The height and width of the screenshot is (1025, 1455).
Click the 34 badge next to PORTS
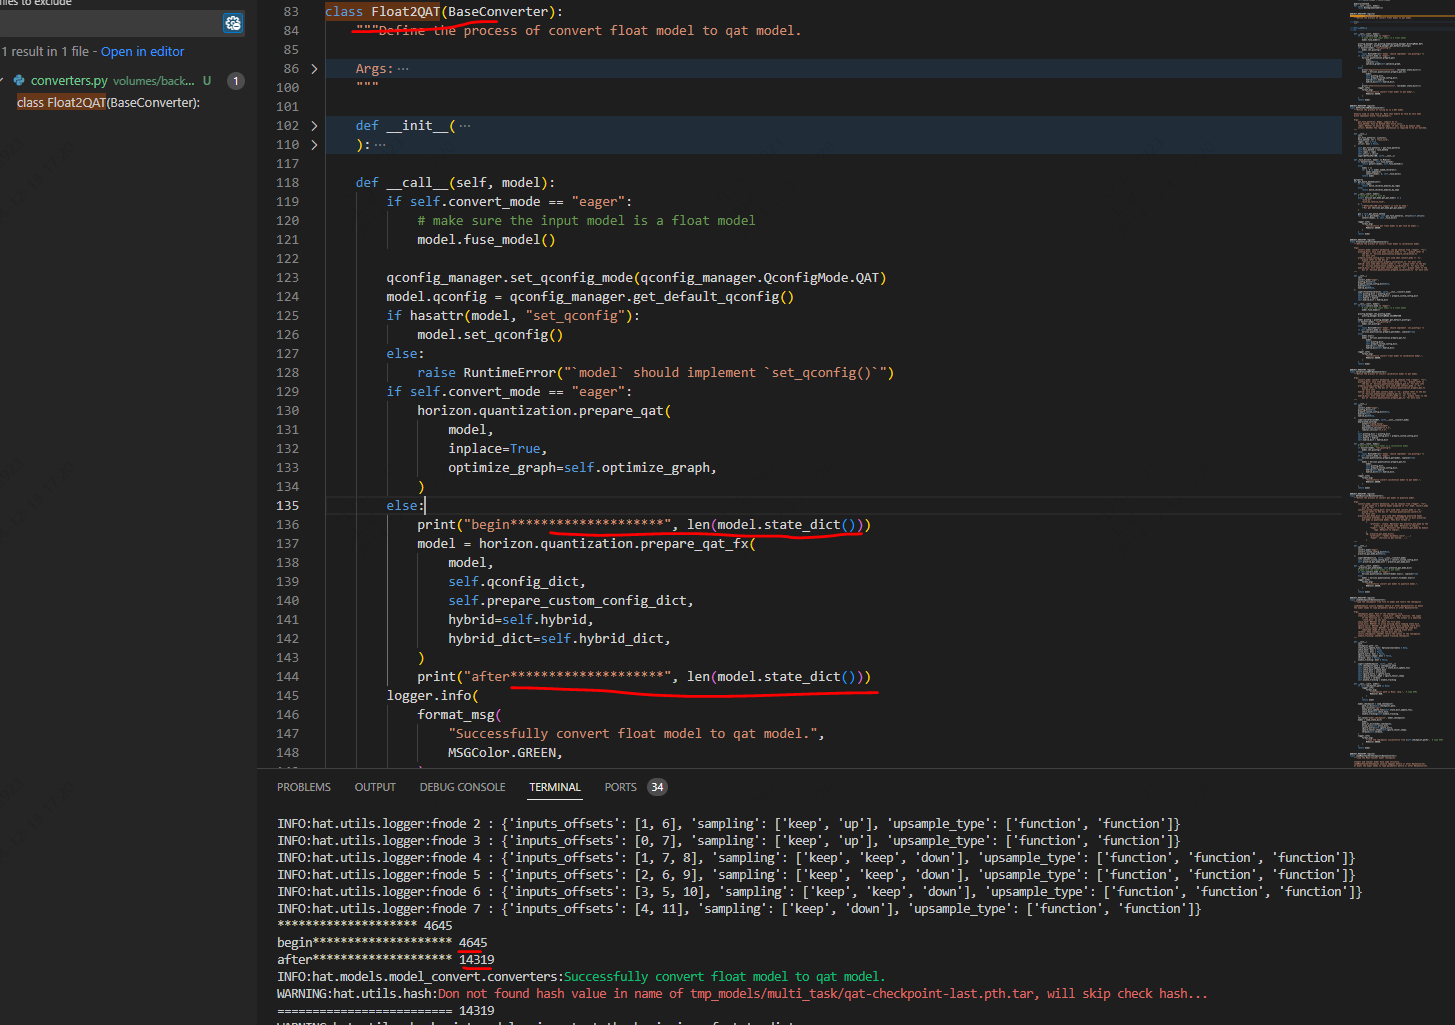coord(657,787)
